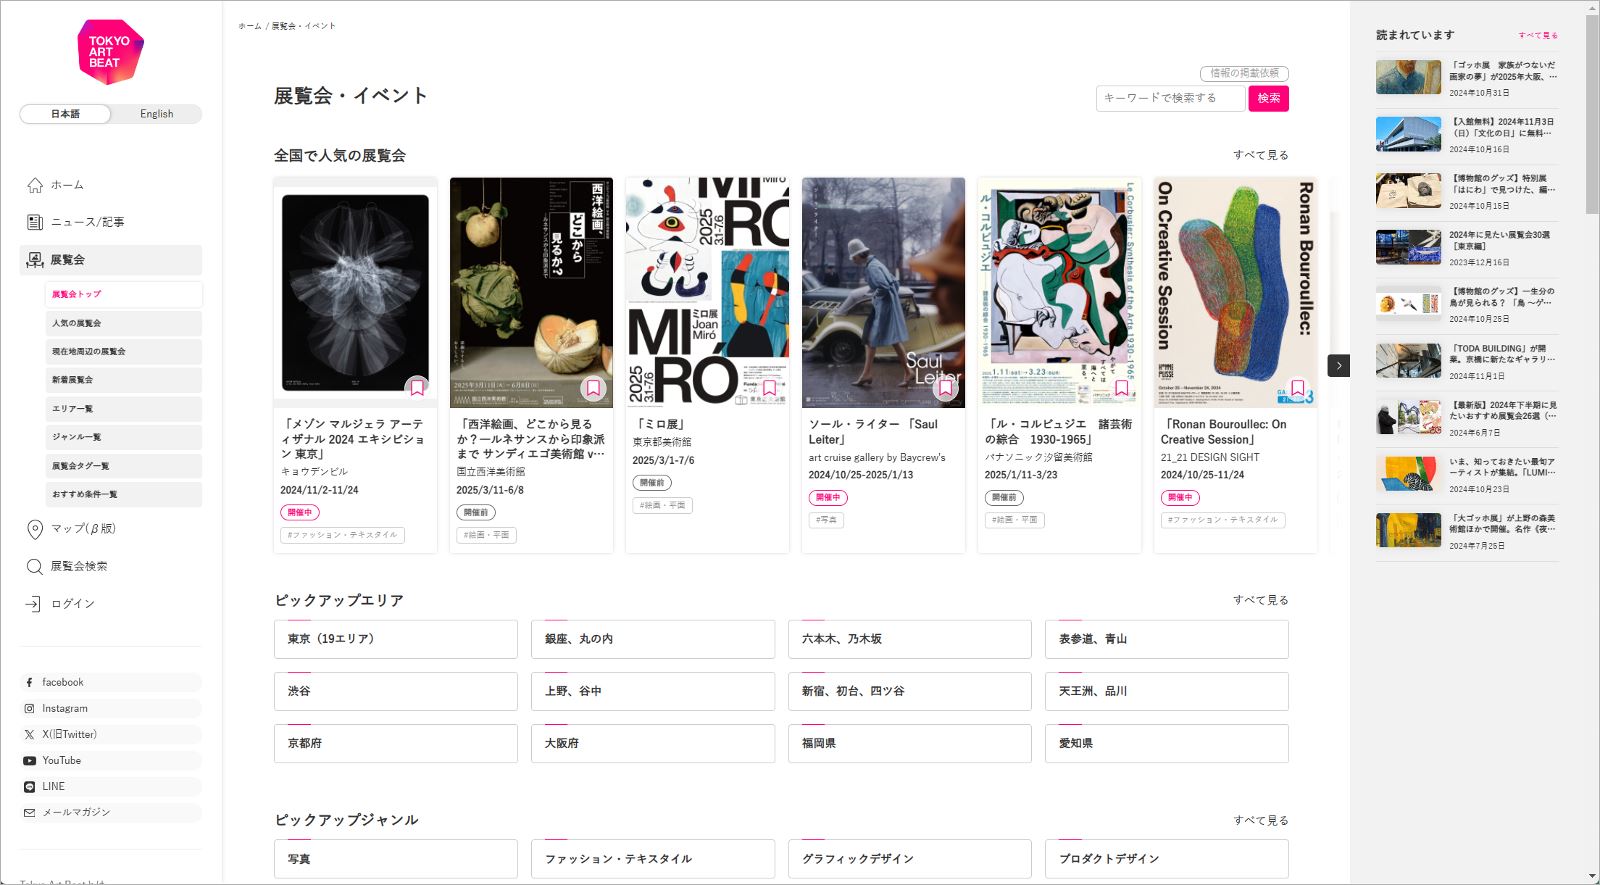Open the 天王洲、品川 area button

tap(1167, 691)
